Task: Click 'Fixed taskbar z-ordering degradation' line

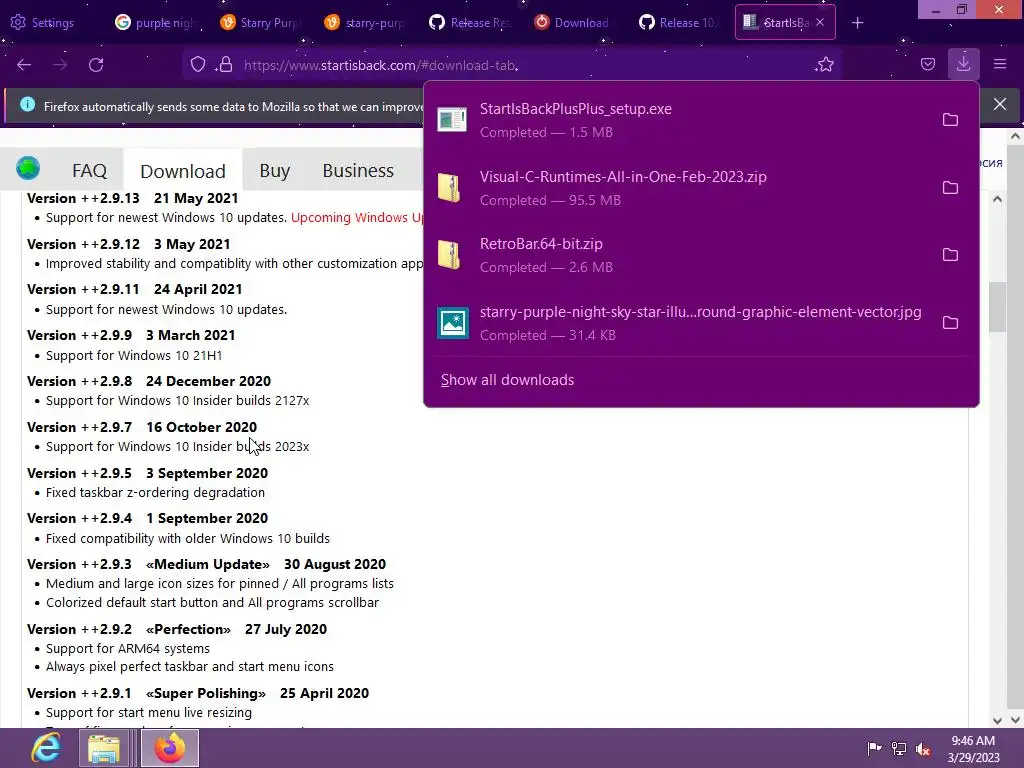Action: coord(155,492)
